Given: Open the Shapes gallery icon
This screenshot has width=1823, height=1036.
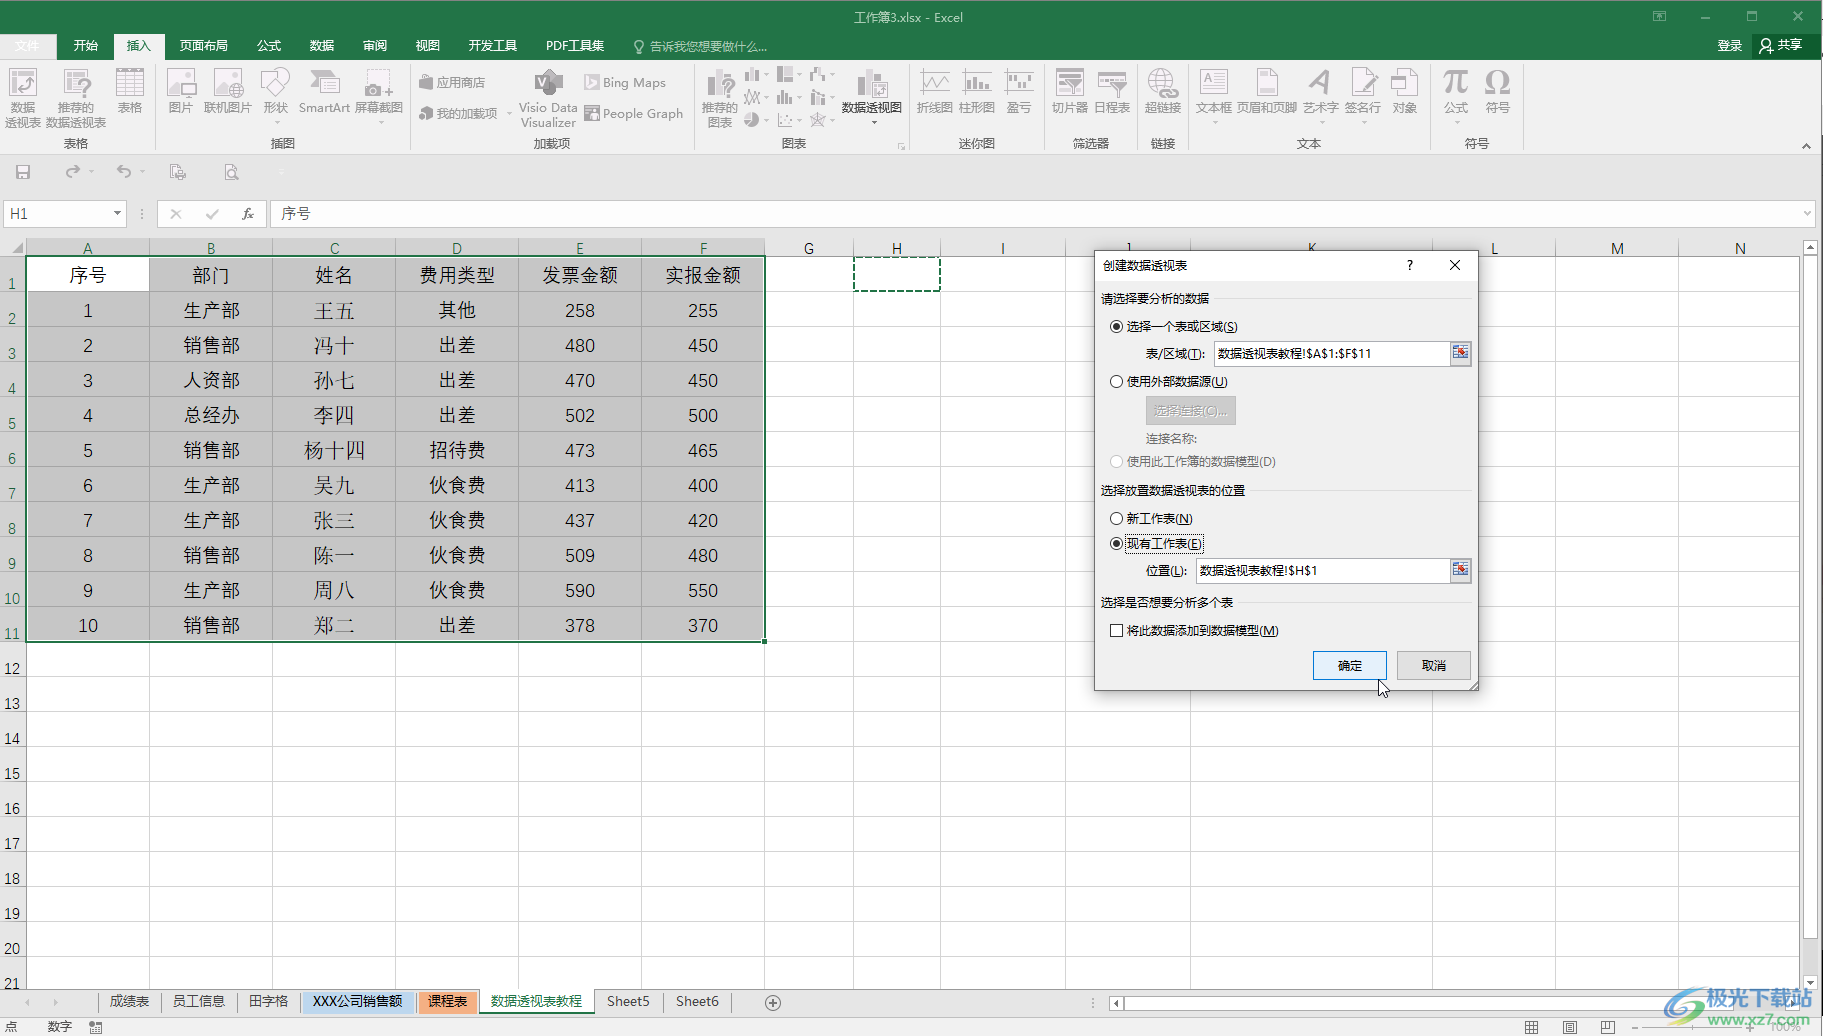Looking at the screenshot, I should tap(275, 95).
